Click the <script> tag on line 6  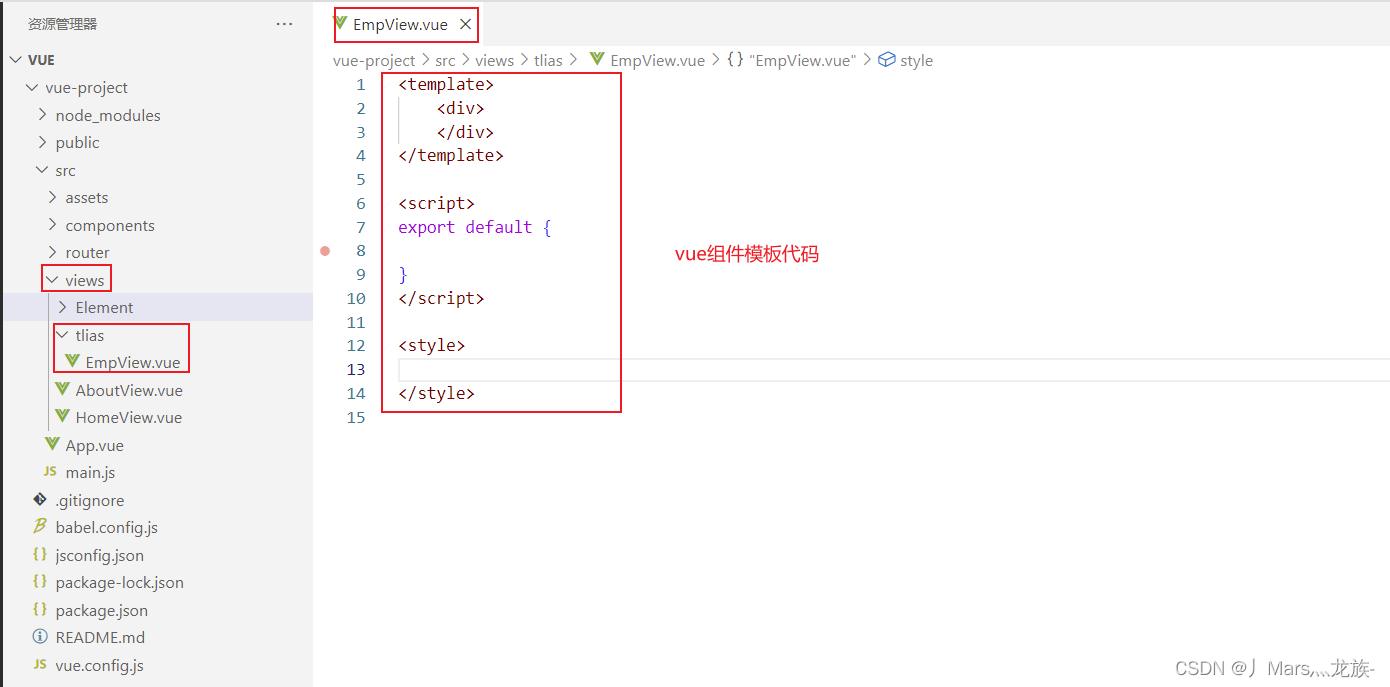[x=436, y=204]
